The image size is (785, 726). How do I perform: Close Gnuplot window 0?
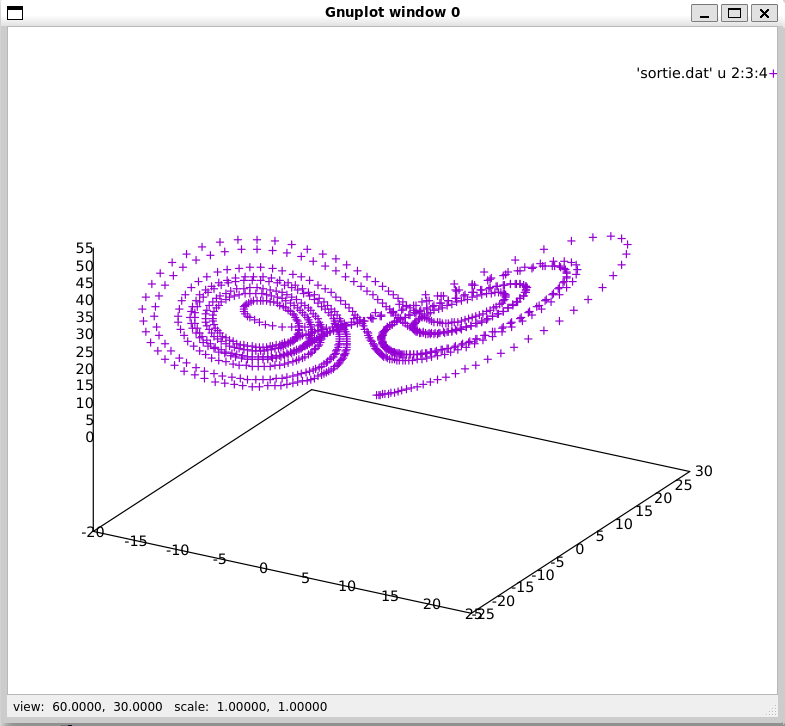pyautogui.click(x=764, y=12)
